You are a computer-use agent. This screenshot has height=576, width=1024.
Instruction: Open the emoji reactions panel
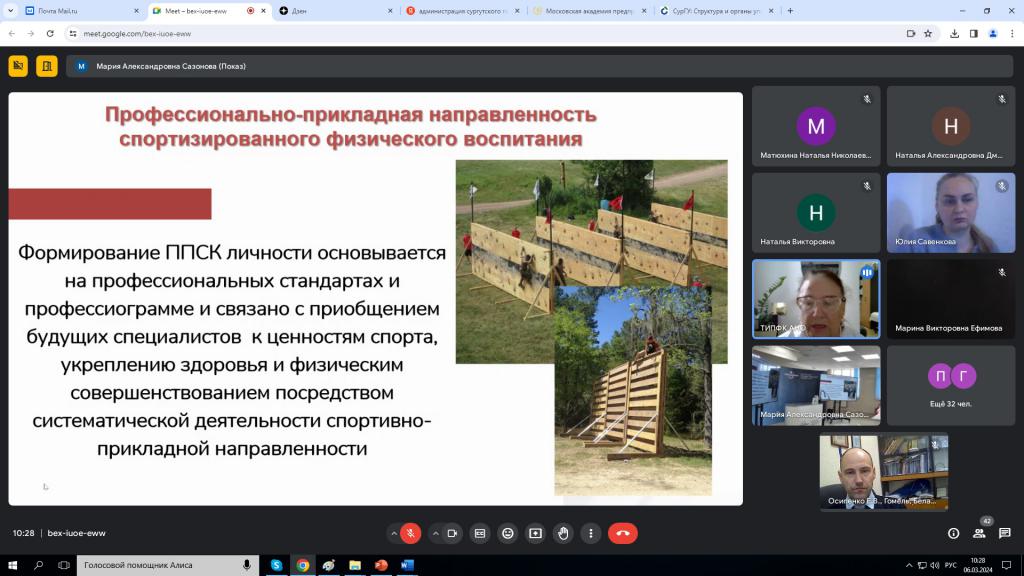point(508,533)
